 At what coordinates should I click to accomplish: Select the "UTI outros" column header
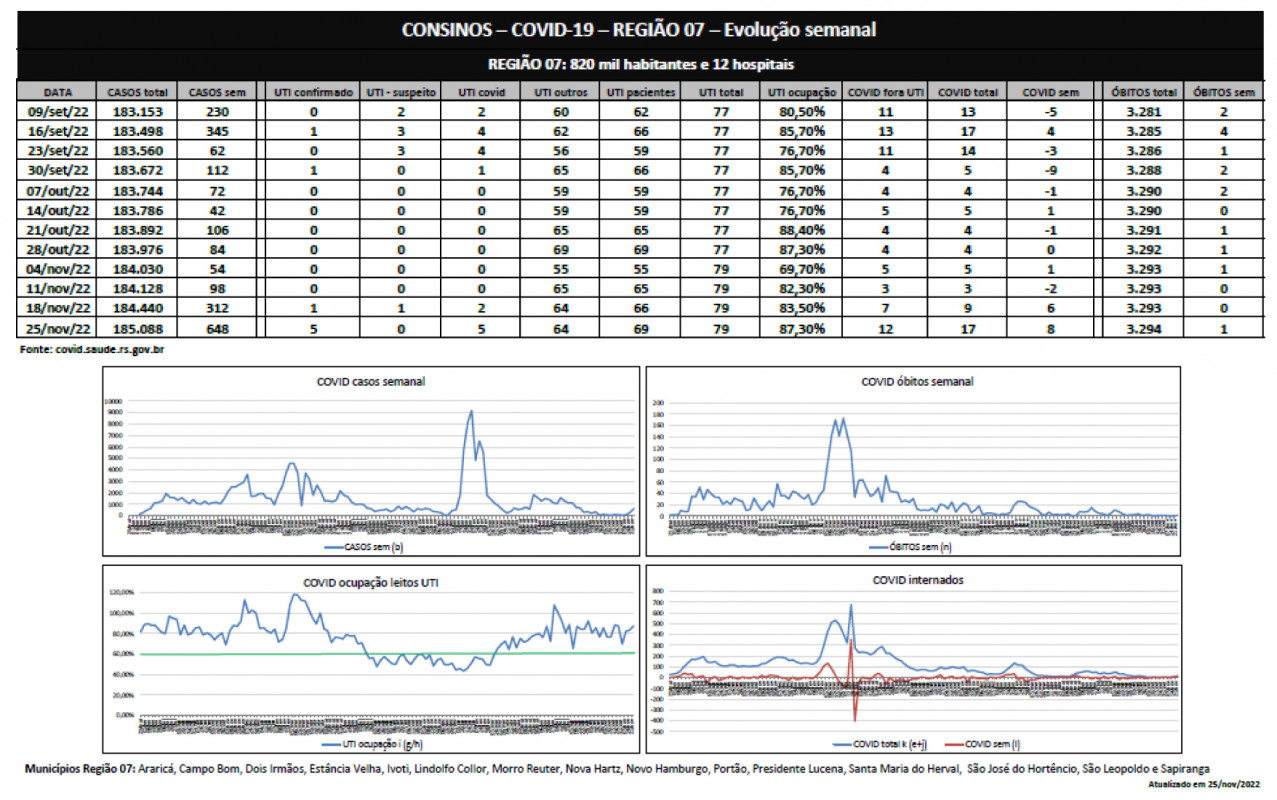pyautogui.click(x=560, y=93)
